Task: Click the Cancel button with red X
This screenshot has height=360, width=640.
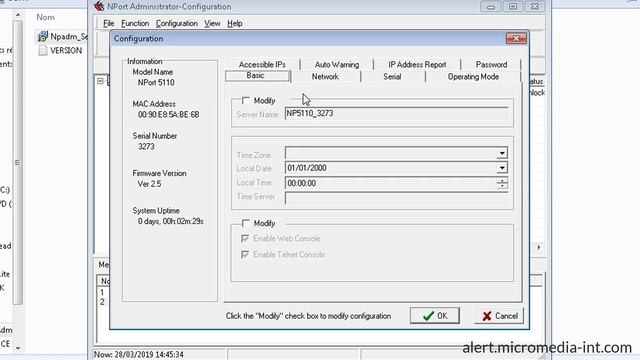Action: pyautogui.click(x=499, y=316)
